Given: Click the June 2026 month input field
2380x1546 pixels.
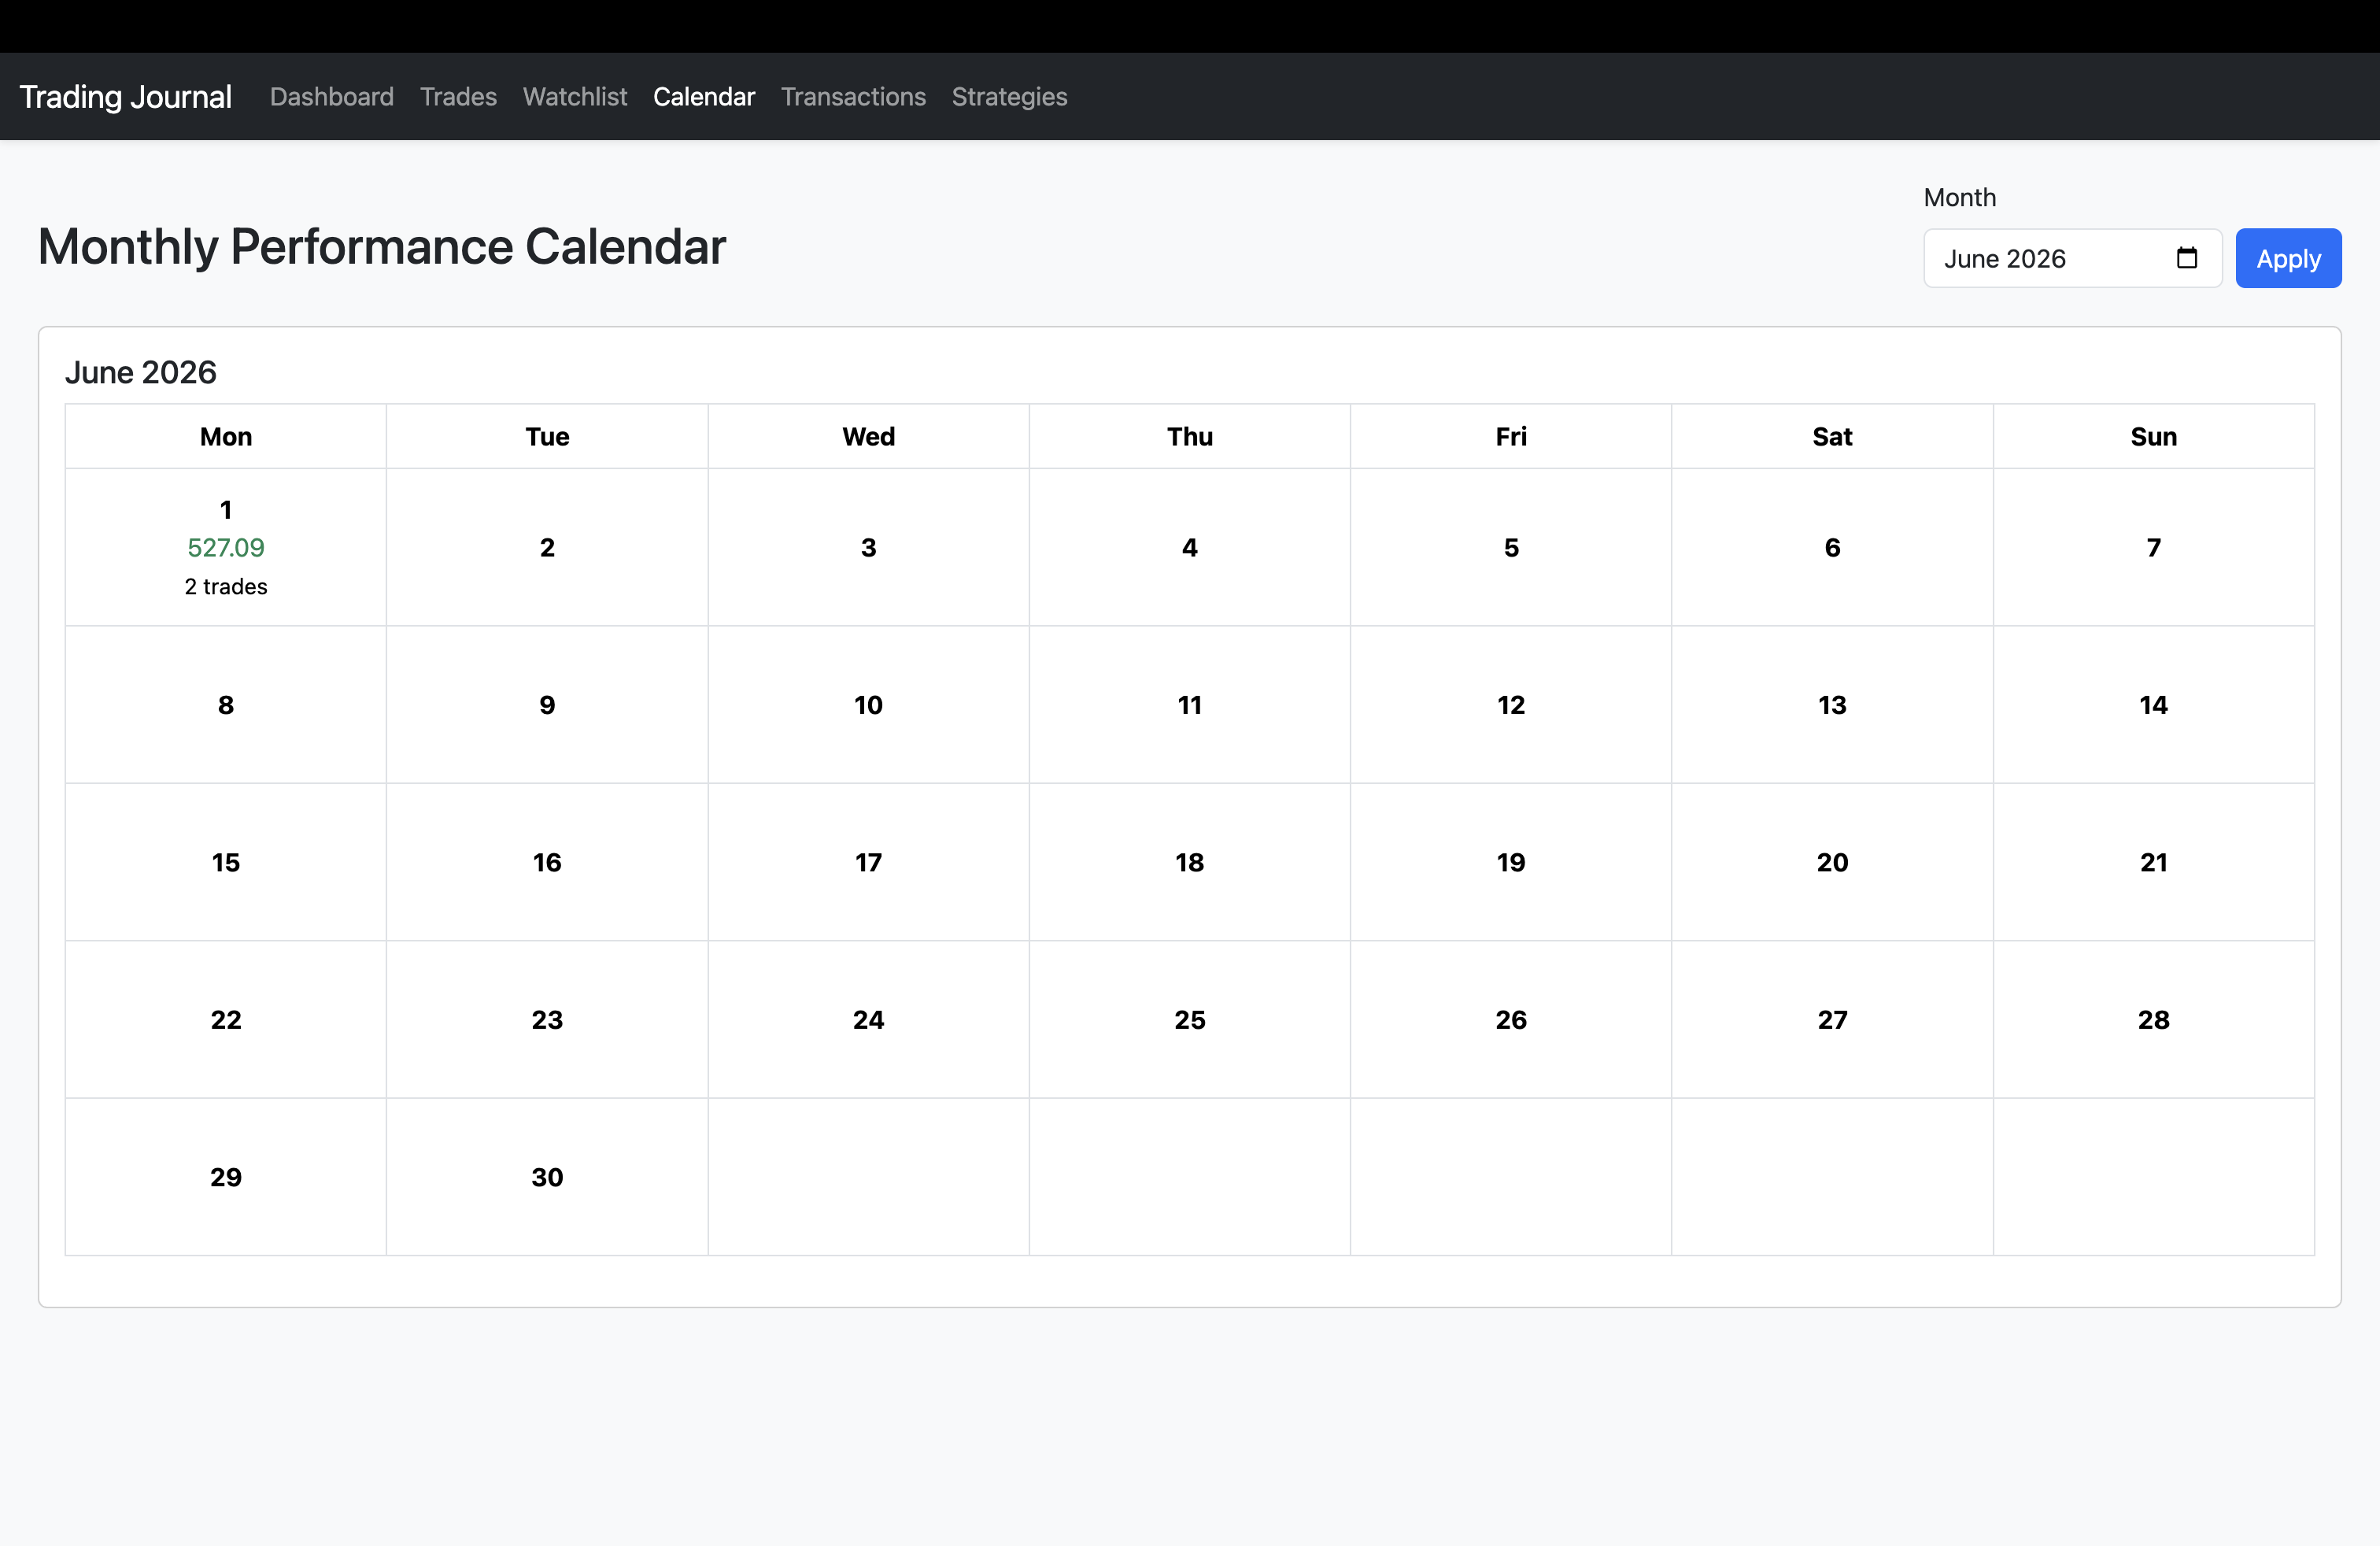Looking at the screenshot, I should click(x=2072, y=258).
